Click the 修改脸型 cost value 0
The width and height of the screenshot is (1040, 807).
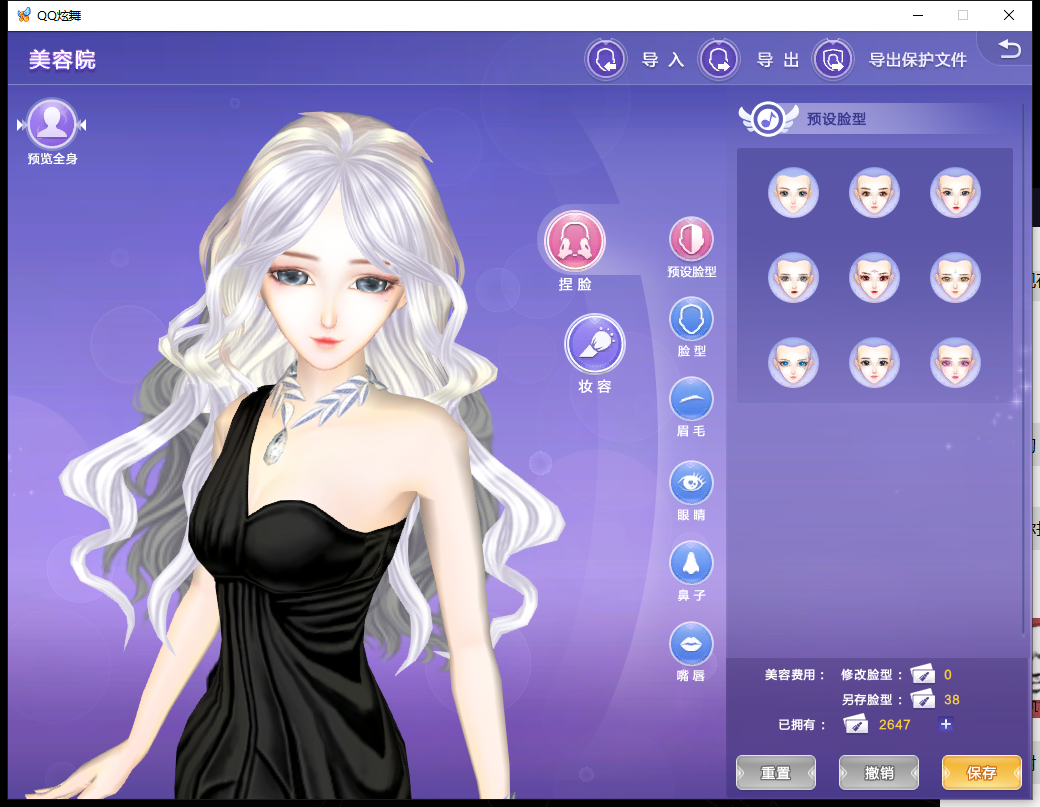click(x=948, y=674)
